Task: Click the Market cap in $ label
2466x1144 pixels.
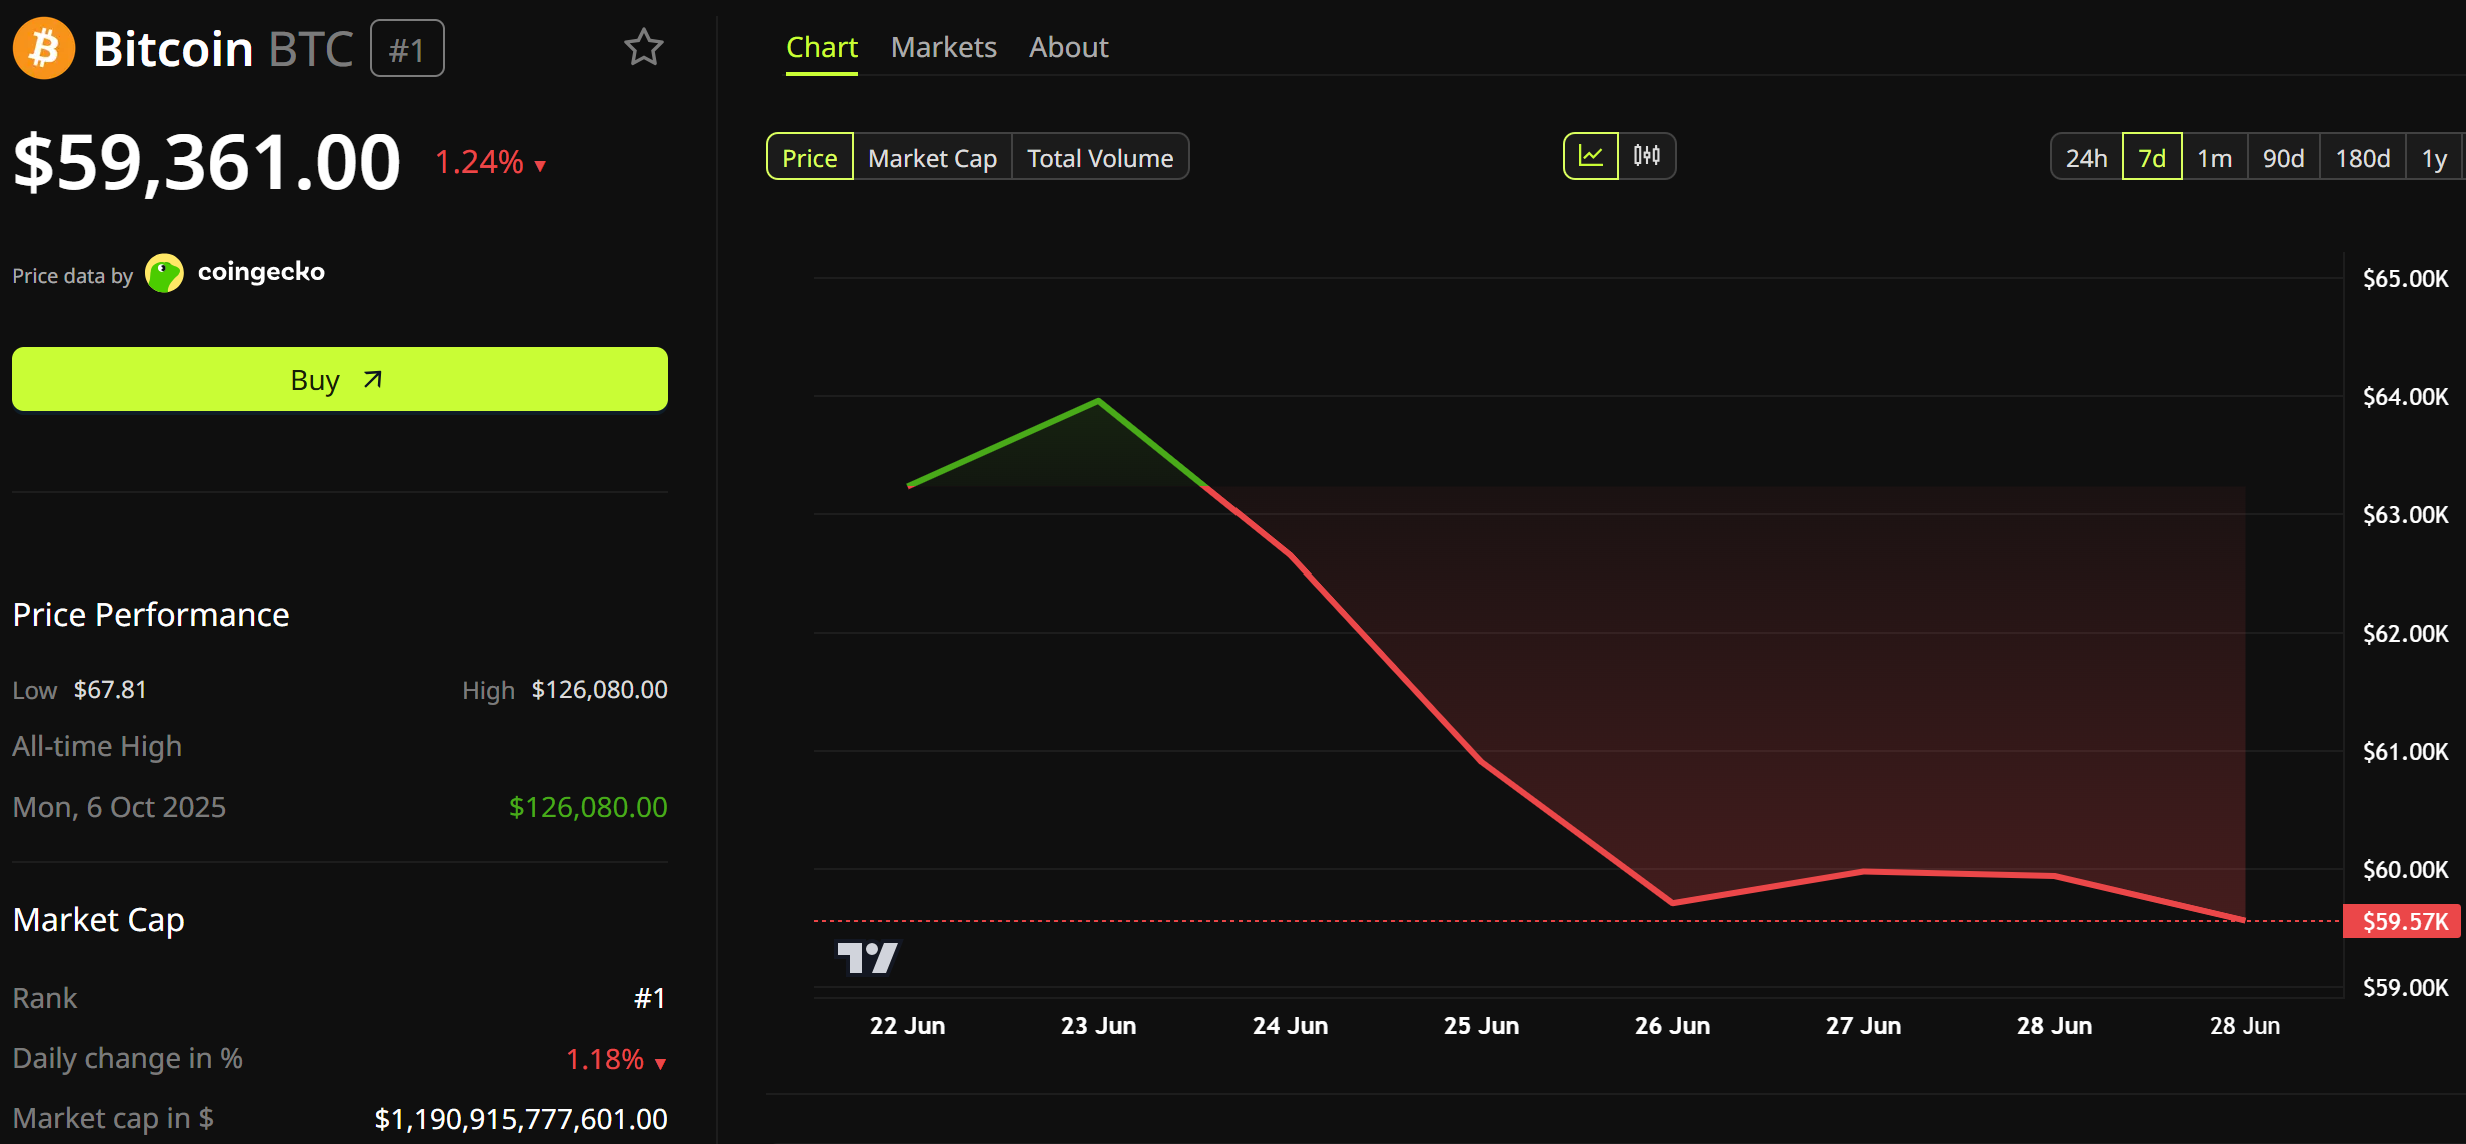Action: point(113,1118)
